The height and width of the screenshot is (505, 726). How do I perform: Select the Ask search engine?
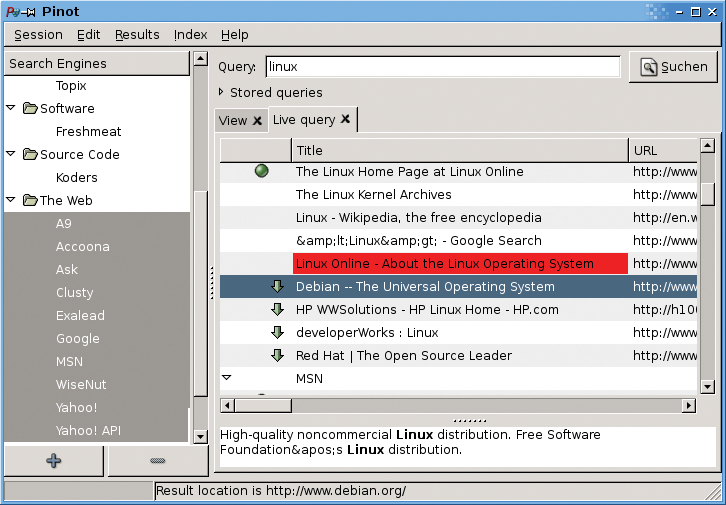tap(67, 269)
